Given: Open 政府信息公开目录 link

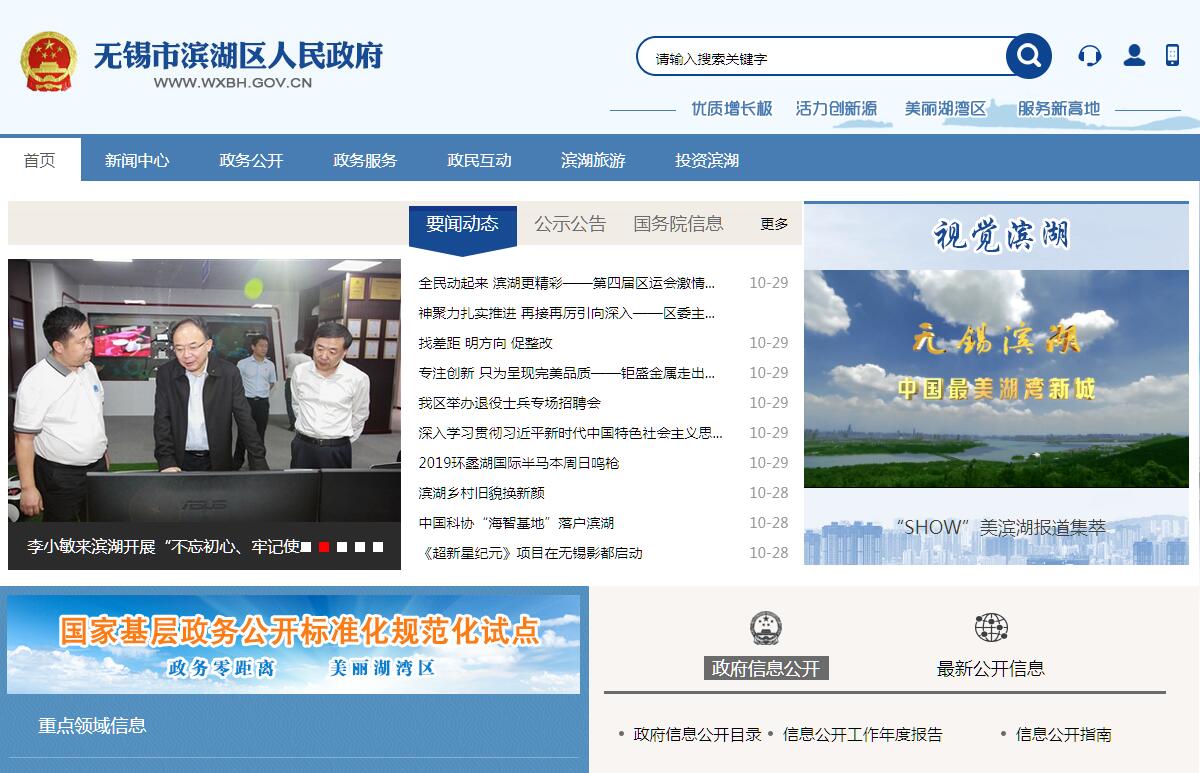Looking at the screenshot, I should point(697,734).
